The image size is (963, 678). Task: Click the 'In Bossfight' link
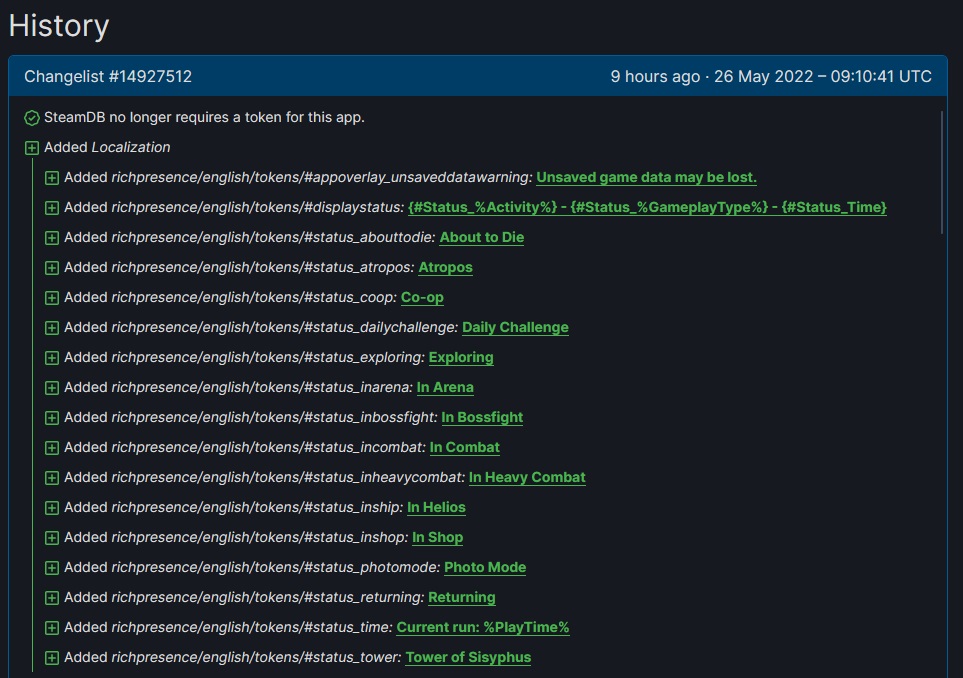coord(482,418)
